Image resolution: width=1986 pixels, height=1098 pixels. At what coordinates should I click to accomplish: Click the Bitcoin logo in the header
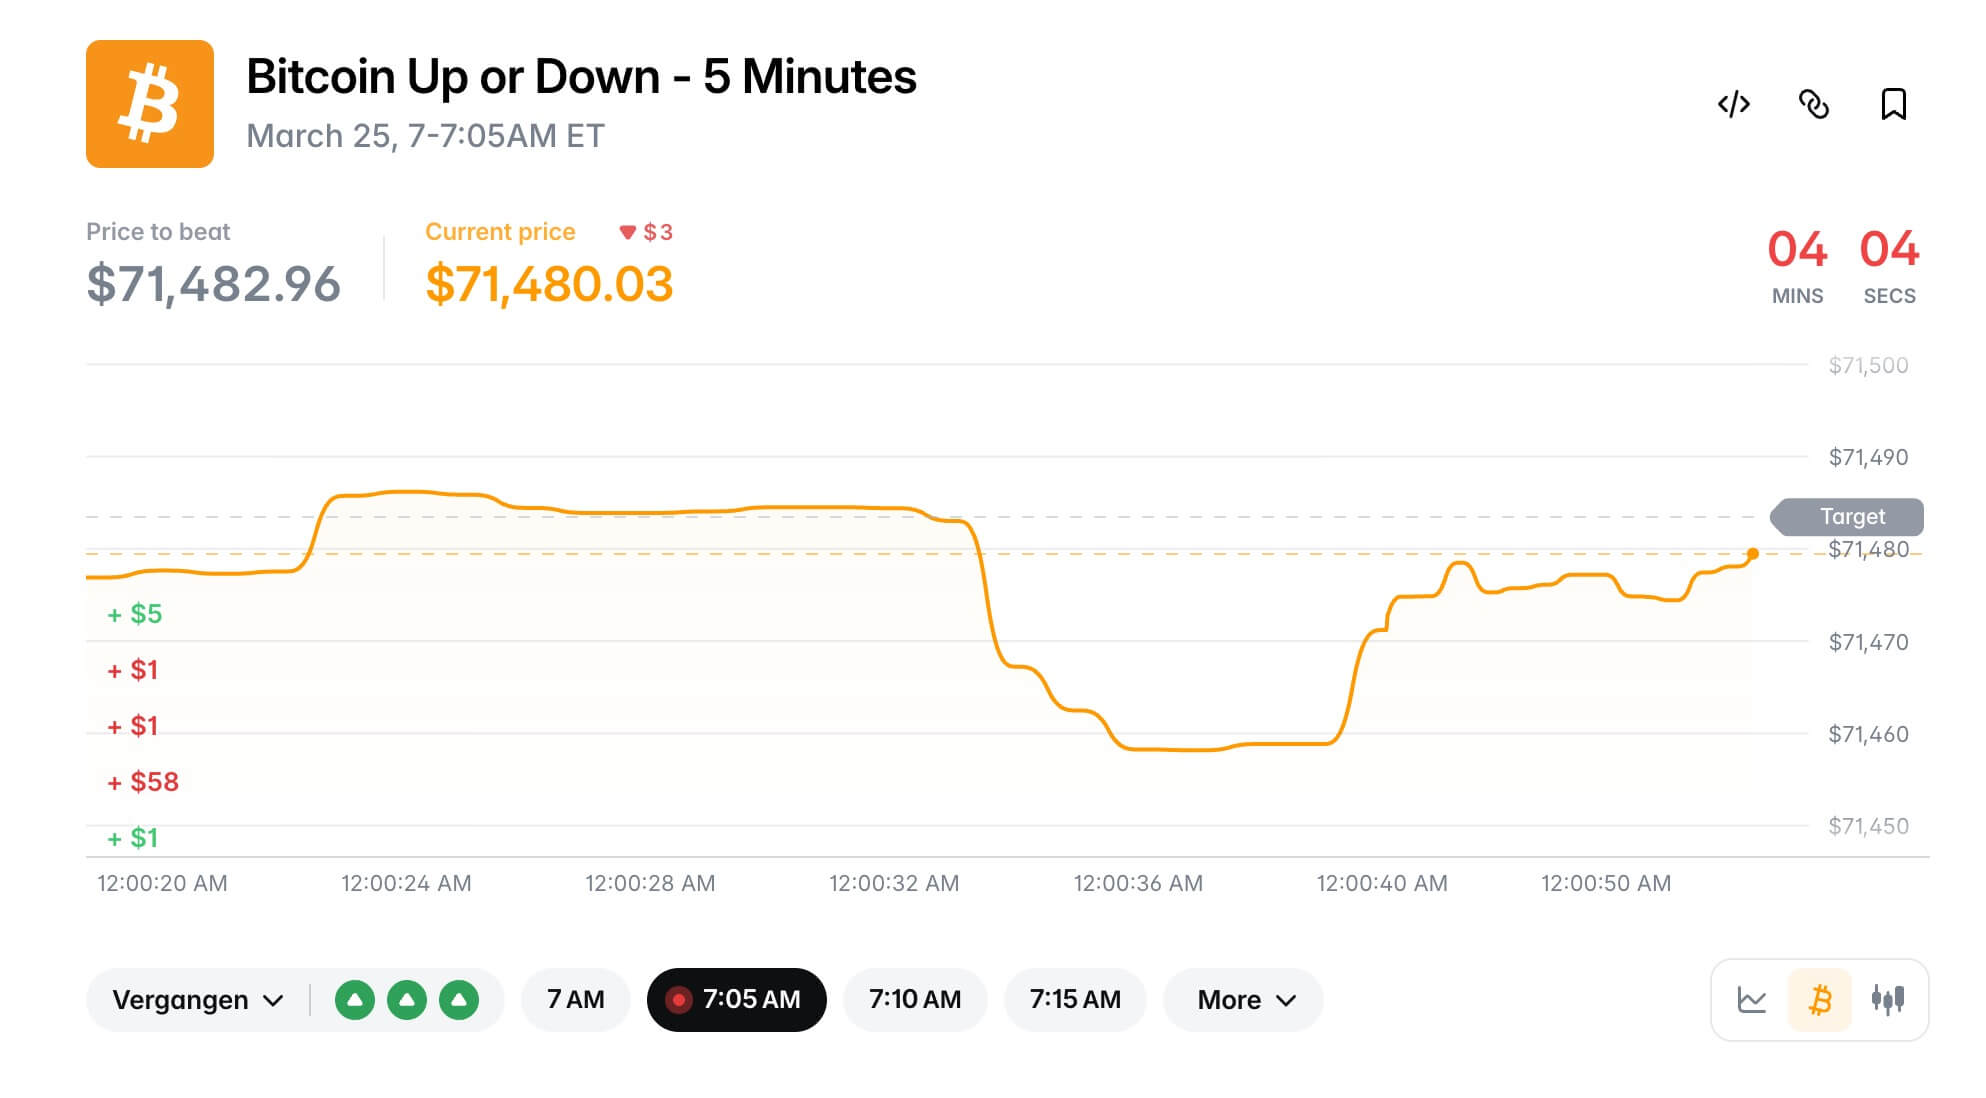coord(150,103)
